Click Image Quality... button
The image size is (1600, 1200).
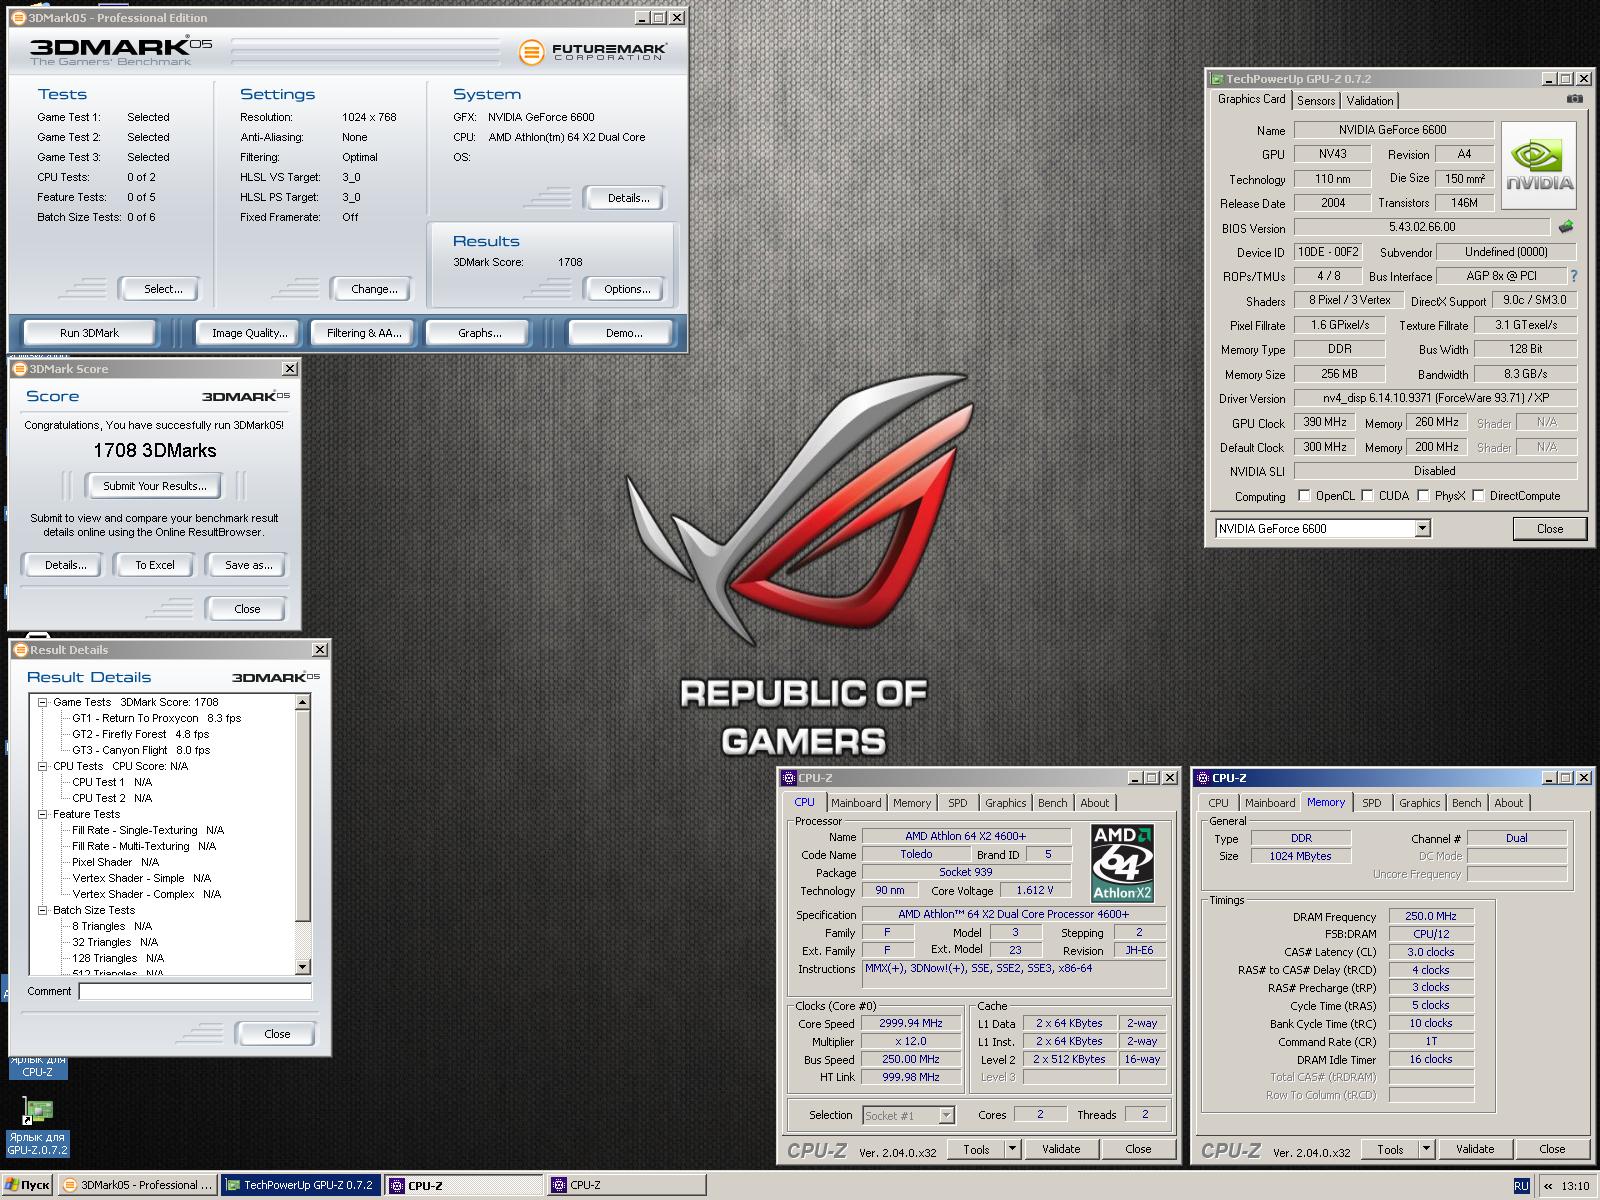(249, 333)
